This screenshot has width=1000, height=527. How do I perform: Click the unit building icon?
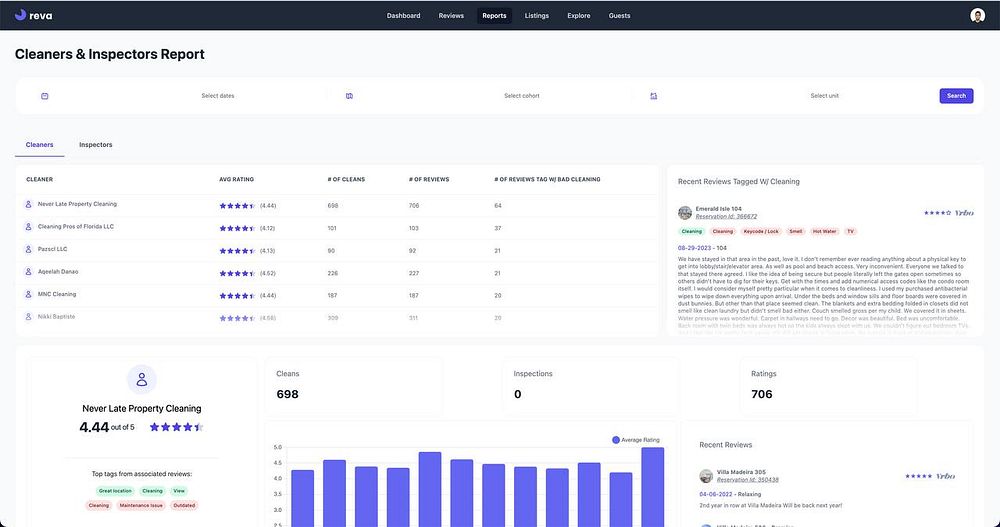point(654,96)
